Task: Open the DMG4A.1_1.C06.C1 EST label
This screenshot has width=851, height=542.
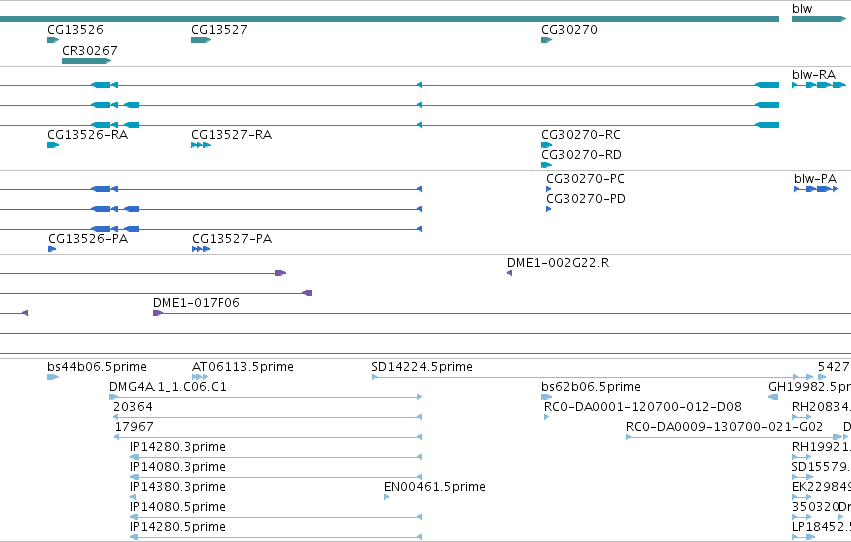Action: (x=168, y=387)
